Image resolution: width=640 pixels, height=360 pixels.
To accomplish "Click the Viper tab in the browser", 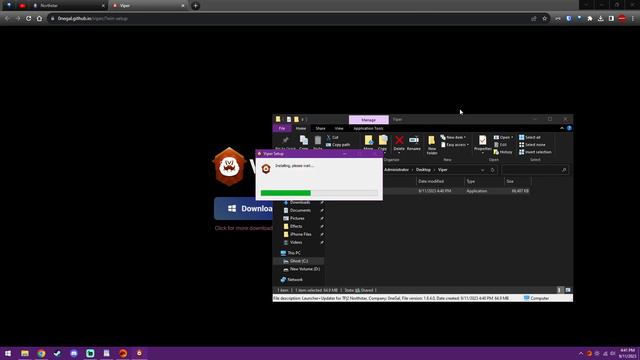I will pyautogui.click(x=148, y=6).
